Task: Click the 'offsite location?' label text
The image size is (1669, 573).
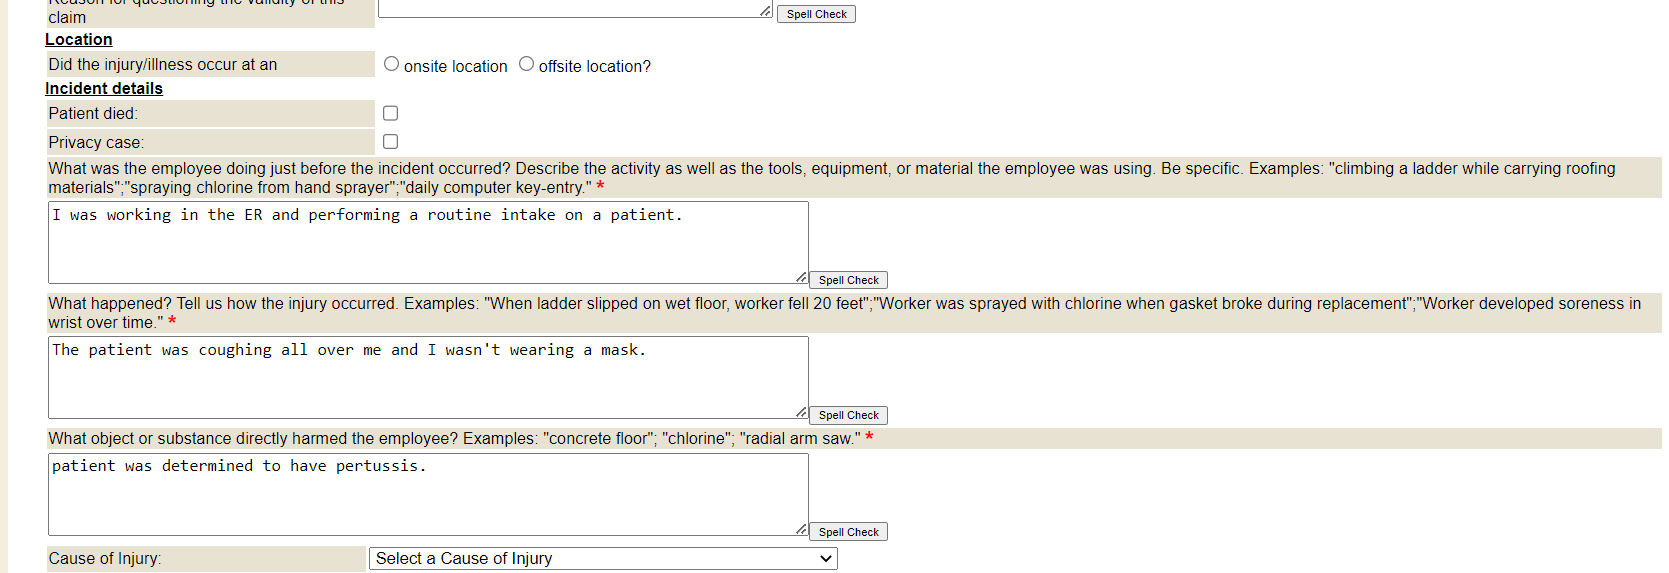Action: tap(594, 66)
